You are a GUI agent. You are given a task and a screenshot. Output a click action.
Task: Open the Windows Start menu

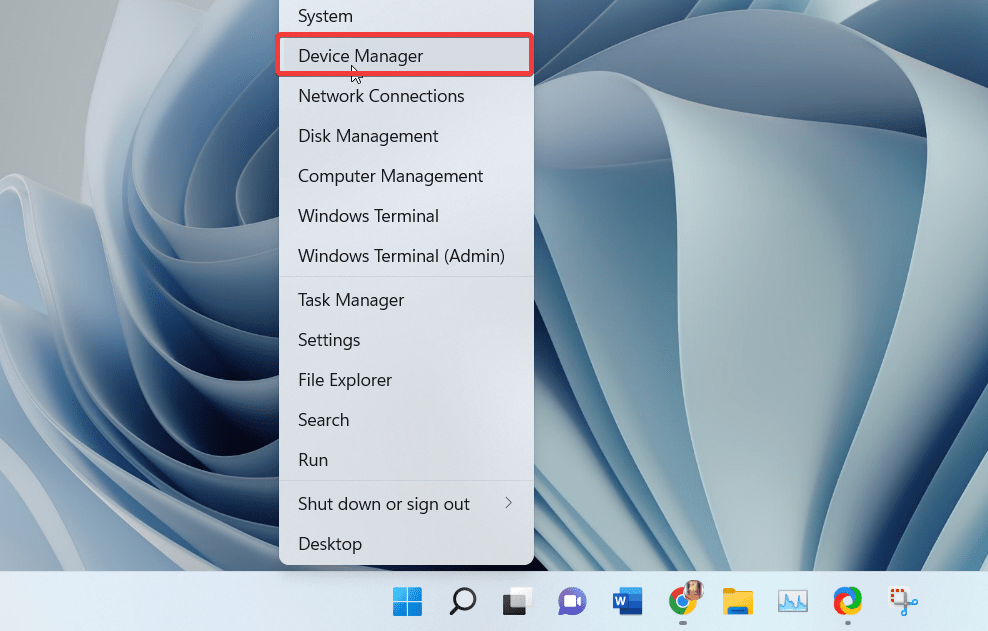[406, 601]
